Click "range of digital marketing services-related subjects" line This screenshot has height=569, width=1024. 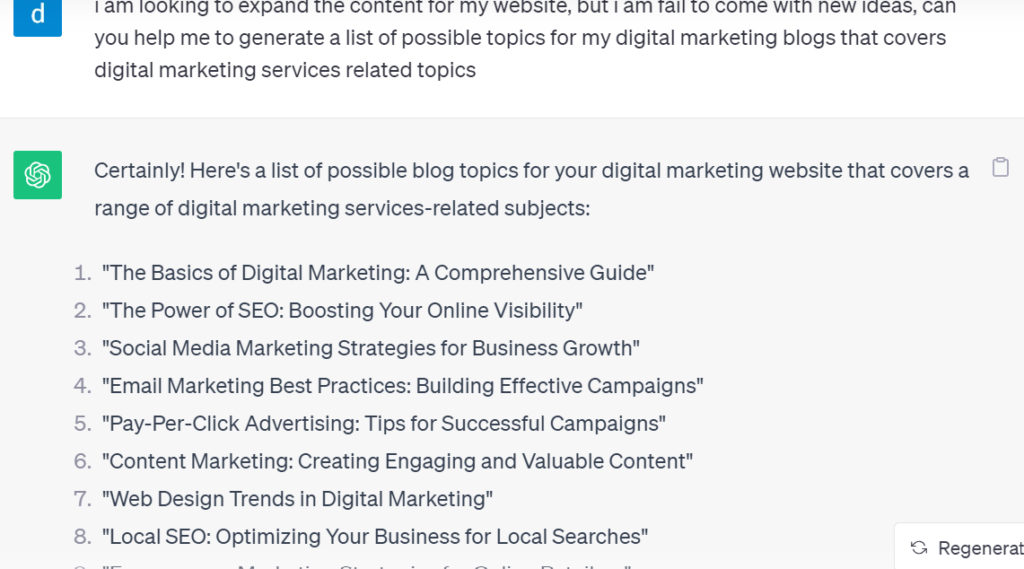click(x=342, y=208)
